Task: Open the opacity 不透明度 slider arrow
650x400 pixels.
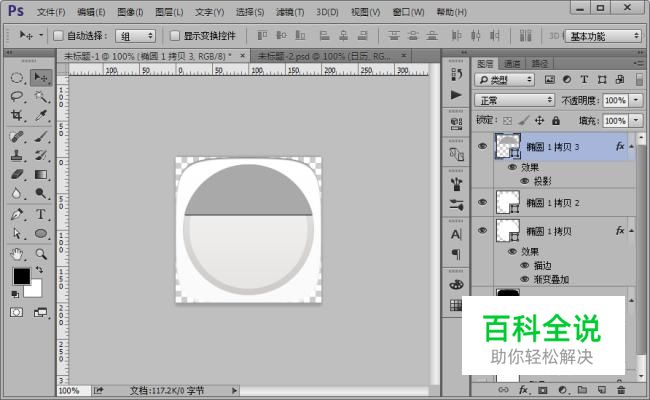Action: [636, 100]
